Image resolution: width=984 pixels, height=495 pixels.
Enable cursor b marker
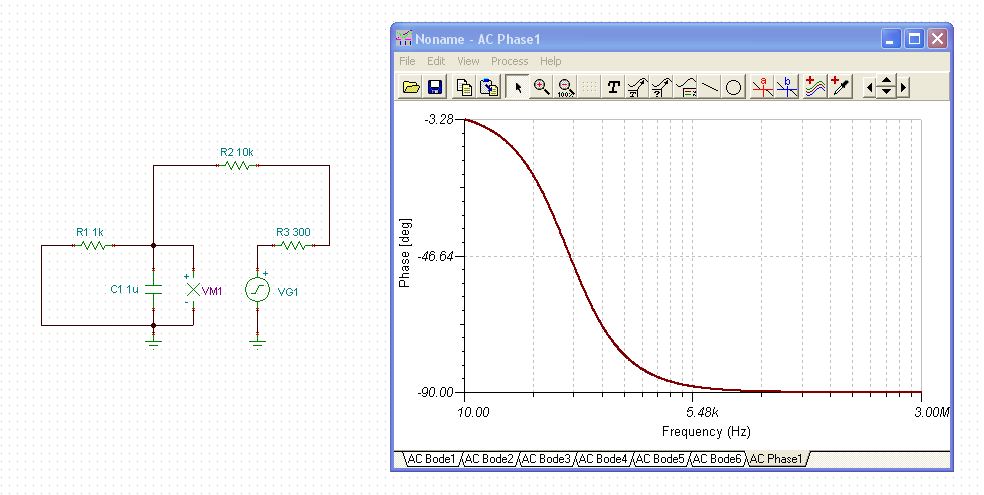click(x=786, y=87)
